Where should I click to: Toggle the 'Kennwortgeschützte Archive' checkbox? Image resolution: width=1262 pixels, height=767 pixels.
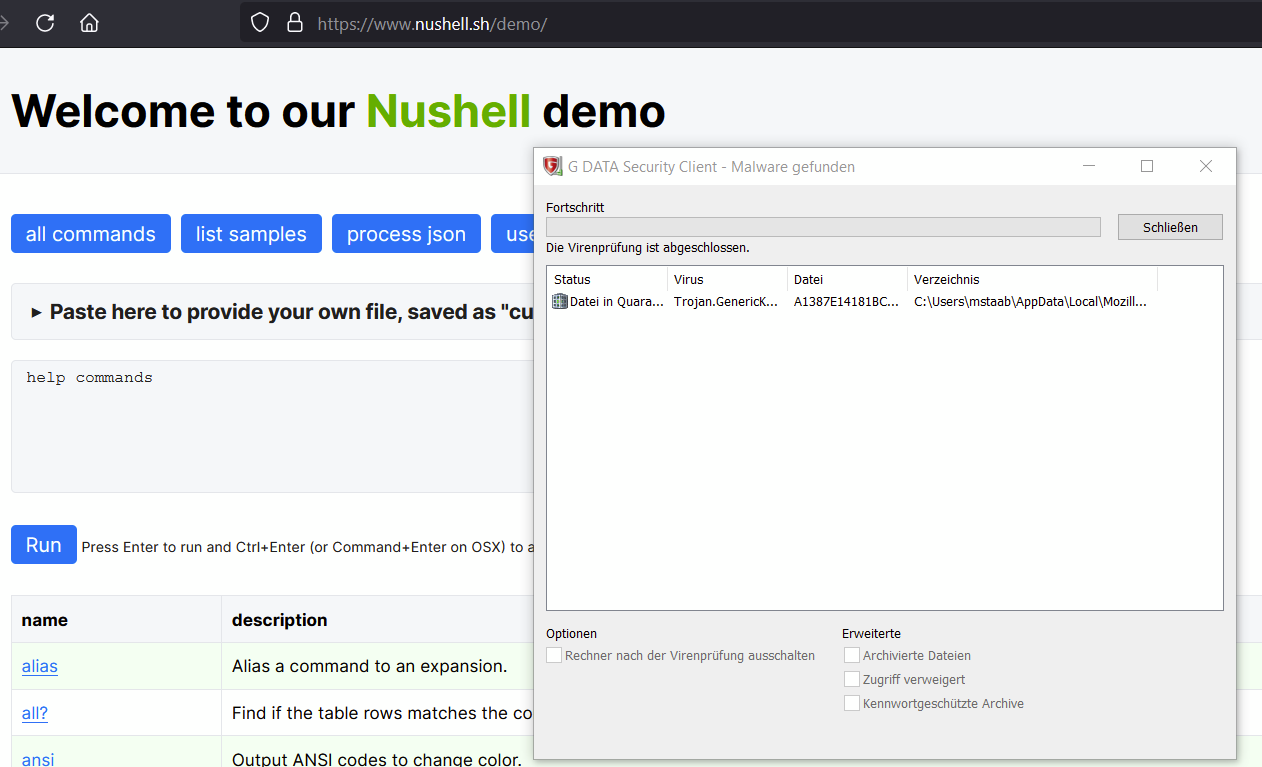tap(852, 704)
